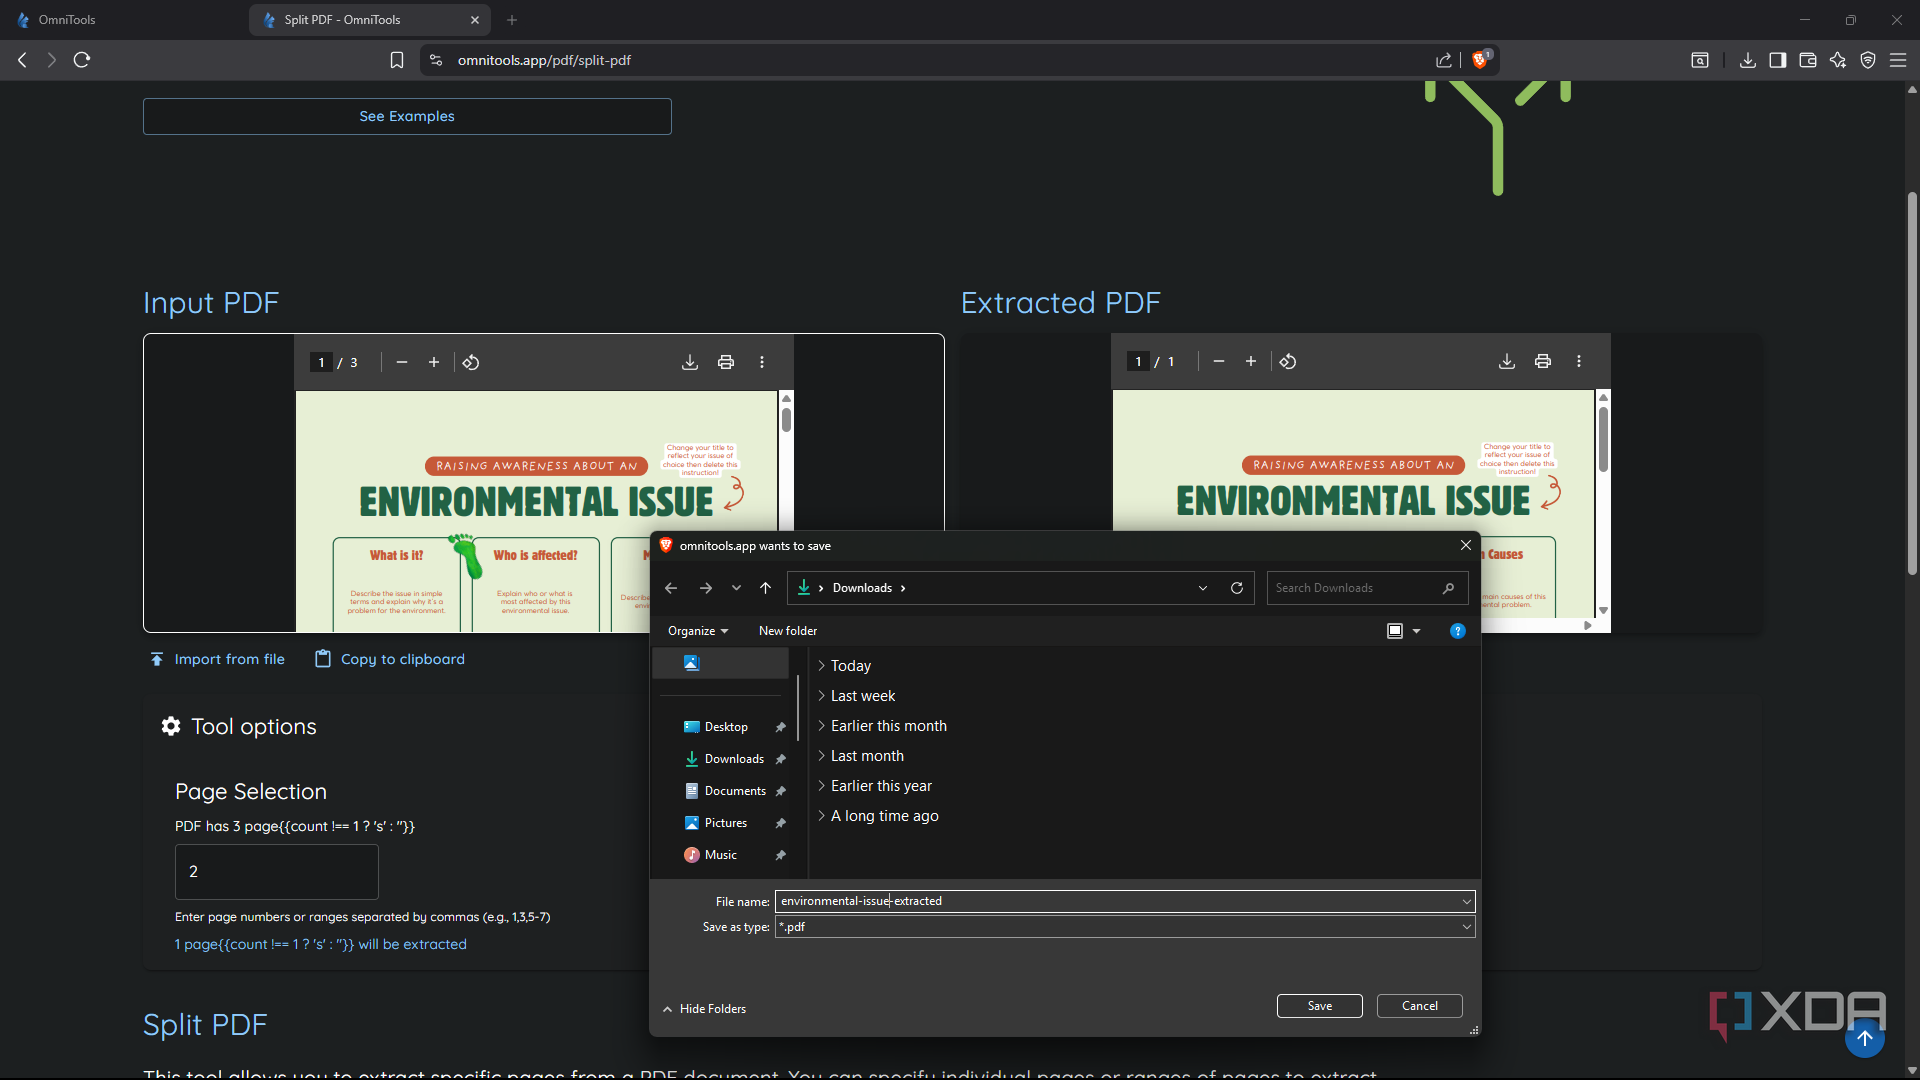The height and width of the screenshot is (1080, 1920).
Task: Click the See Examples button
Action: tap(407, 116)
